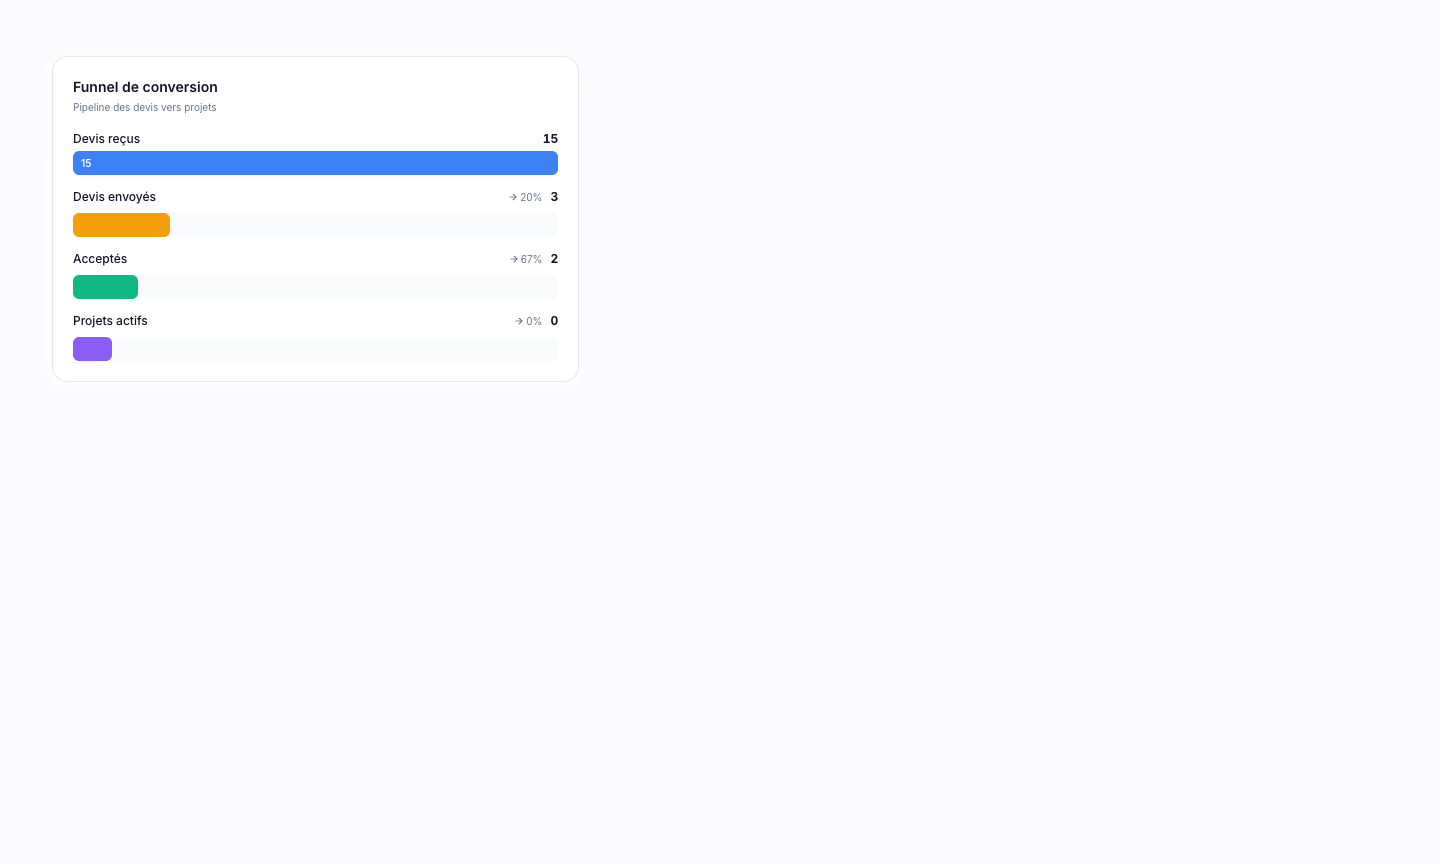The width and height of the screenshot is (1440, 864).
Task: Click the Projets actifs label
Action: point(110,321)
